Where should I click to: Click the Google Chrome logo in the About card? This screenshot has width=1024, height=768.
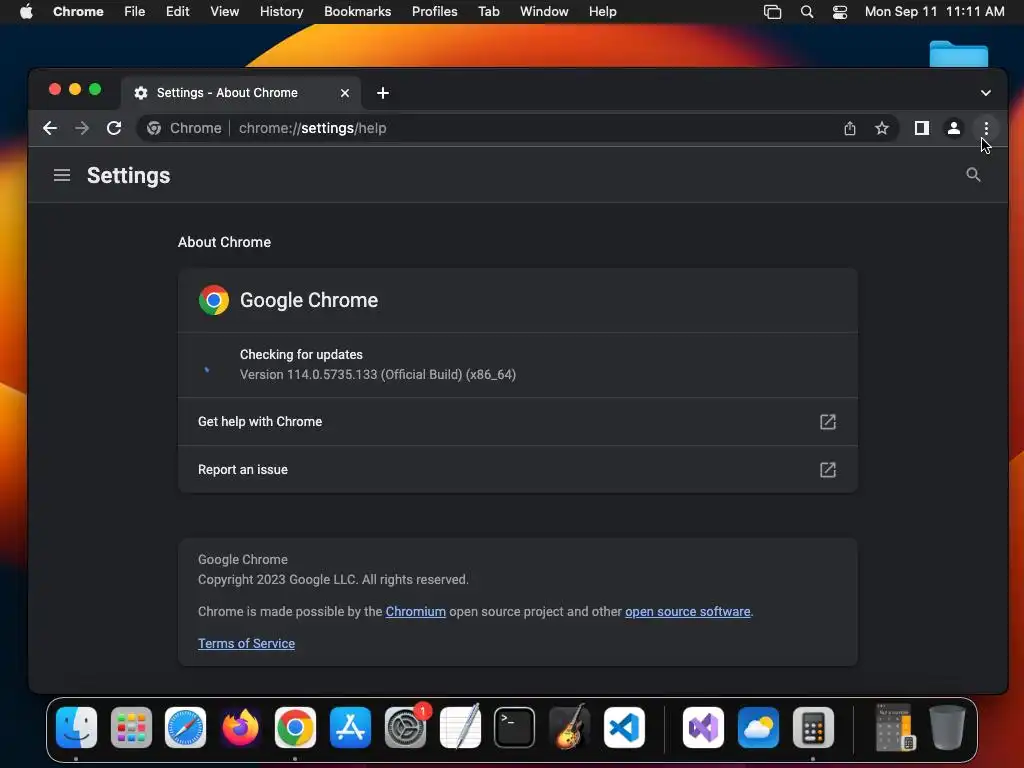pos(214,300)
